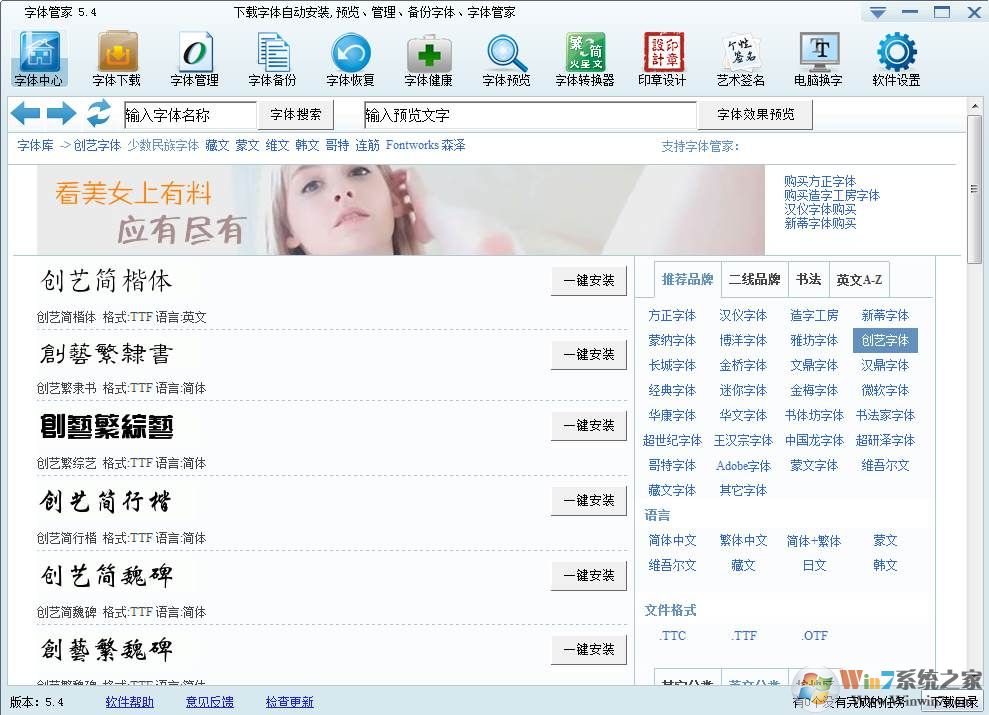Open the 字体转换器 font converter

click(585, 59)
